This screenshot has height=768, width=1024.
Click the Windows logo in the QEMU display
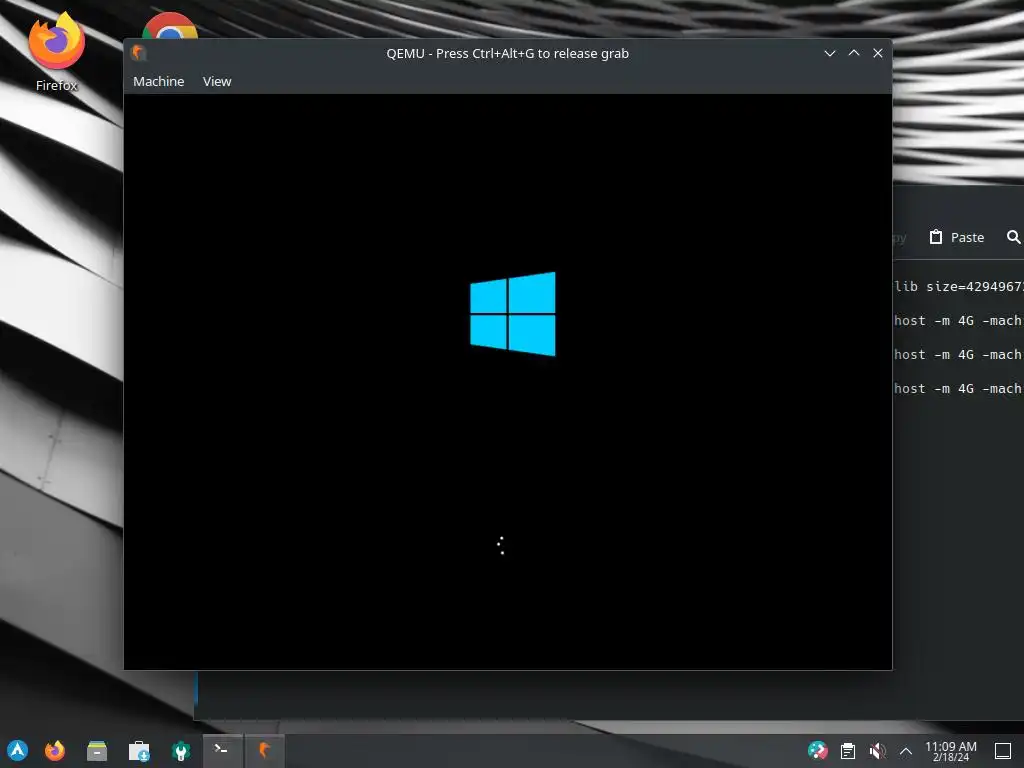coord(513,314)
